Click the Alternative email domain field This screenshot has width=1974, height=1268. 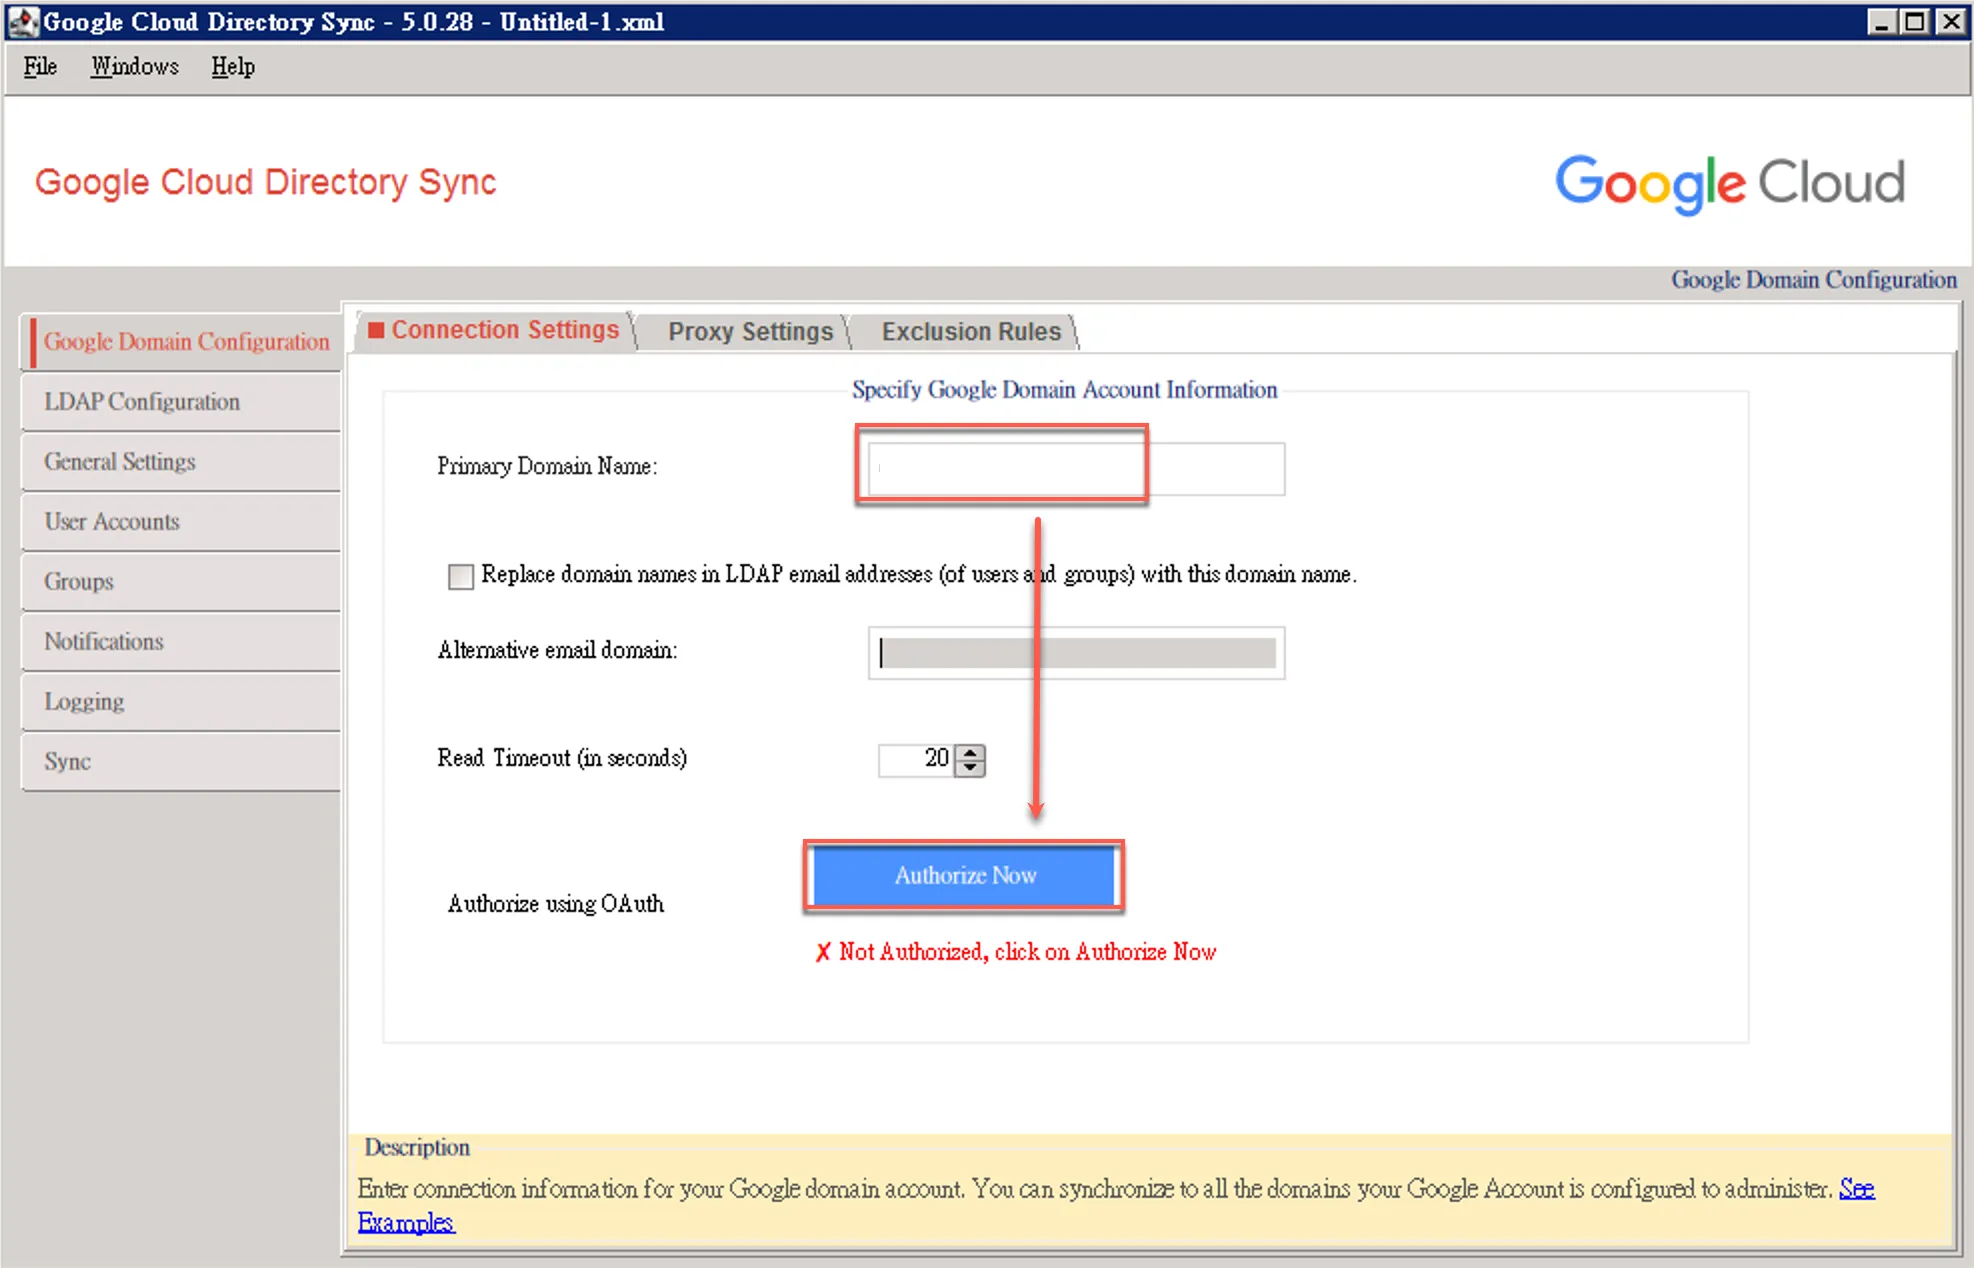tap(1076, 653)
